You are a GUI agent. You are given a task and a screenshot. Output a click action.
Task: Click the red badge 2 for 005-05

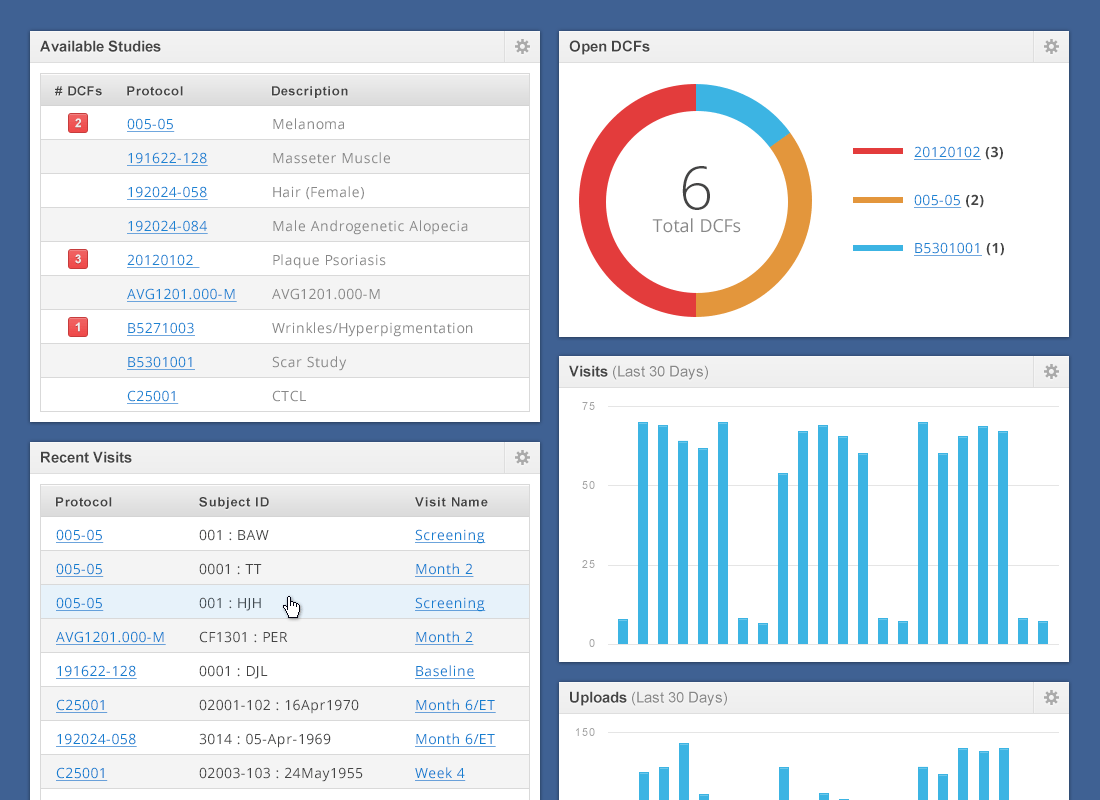[x=78, y=124]
